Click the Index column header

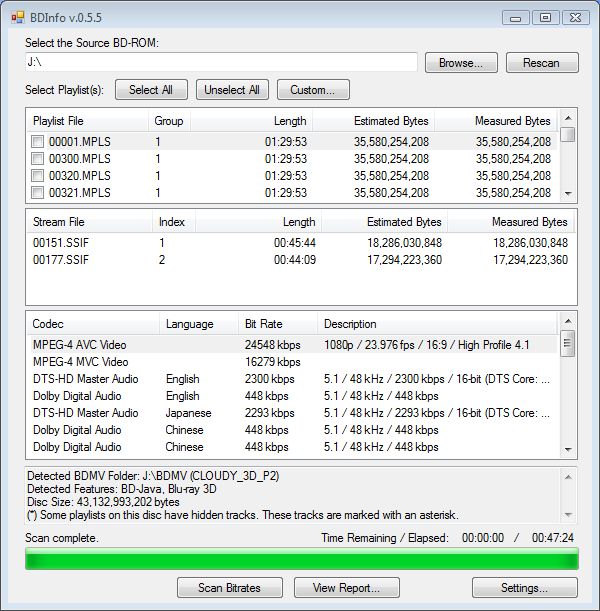click(x=174, y=222)
